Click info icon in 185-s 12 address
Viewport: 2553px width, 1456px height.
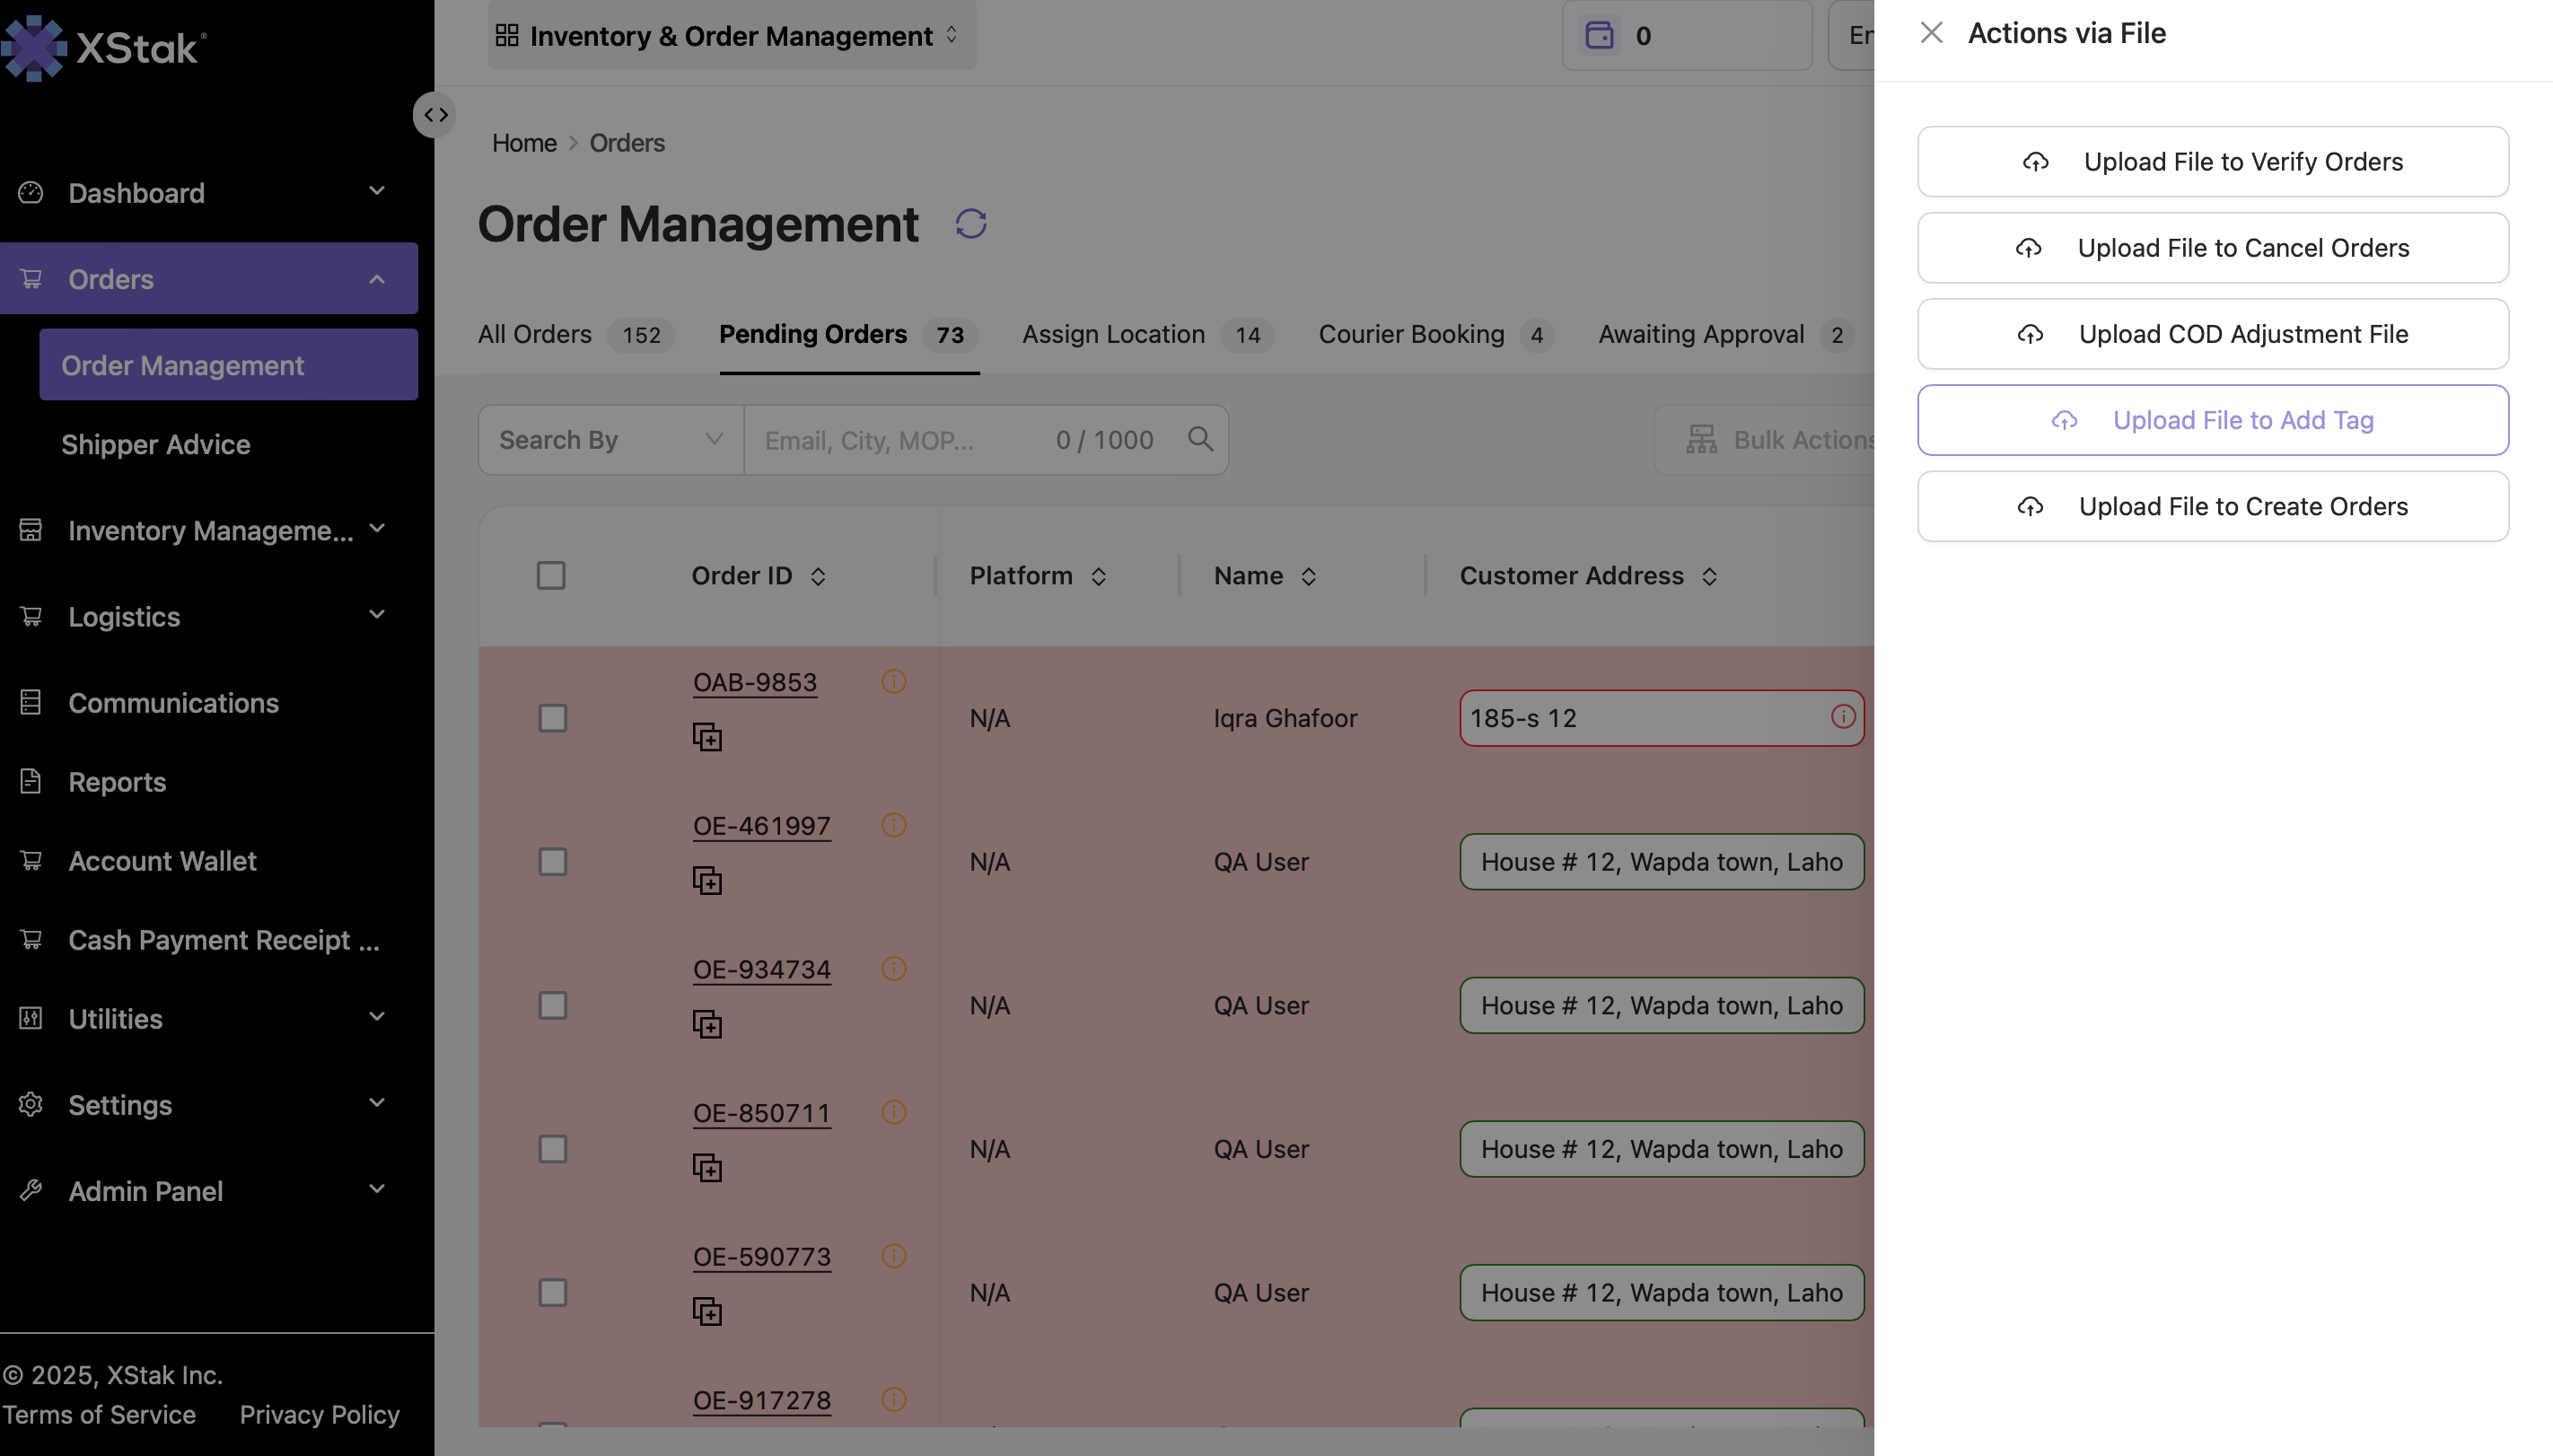click(x=1842, y=717)
